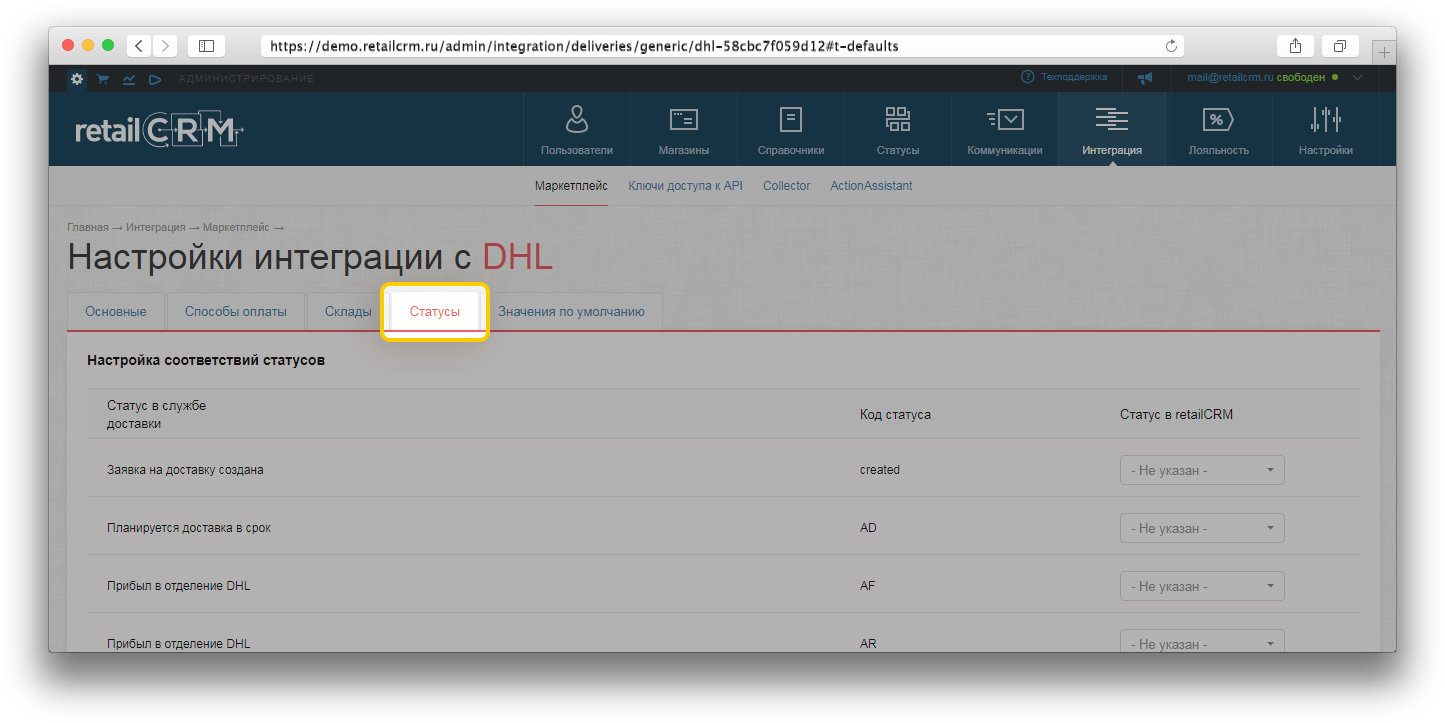The image size is (1445, 723).
Task: Open the Collector submenu item
Action: pyautogui.click(x=786, y=186)
